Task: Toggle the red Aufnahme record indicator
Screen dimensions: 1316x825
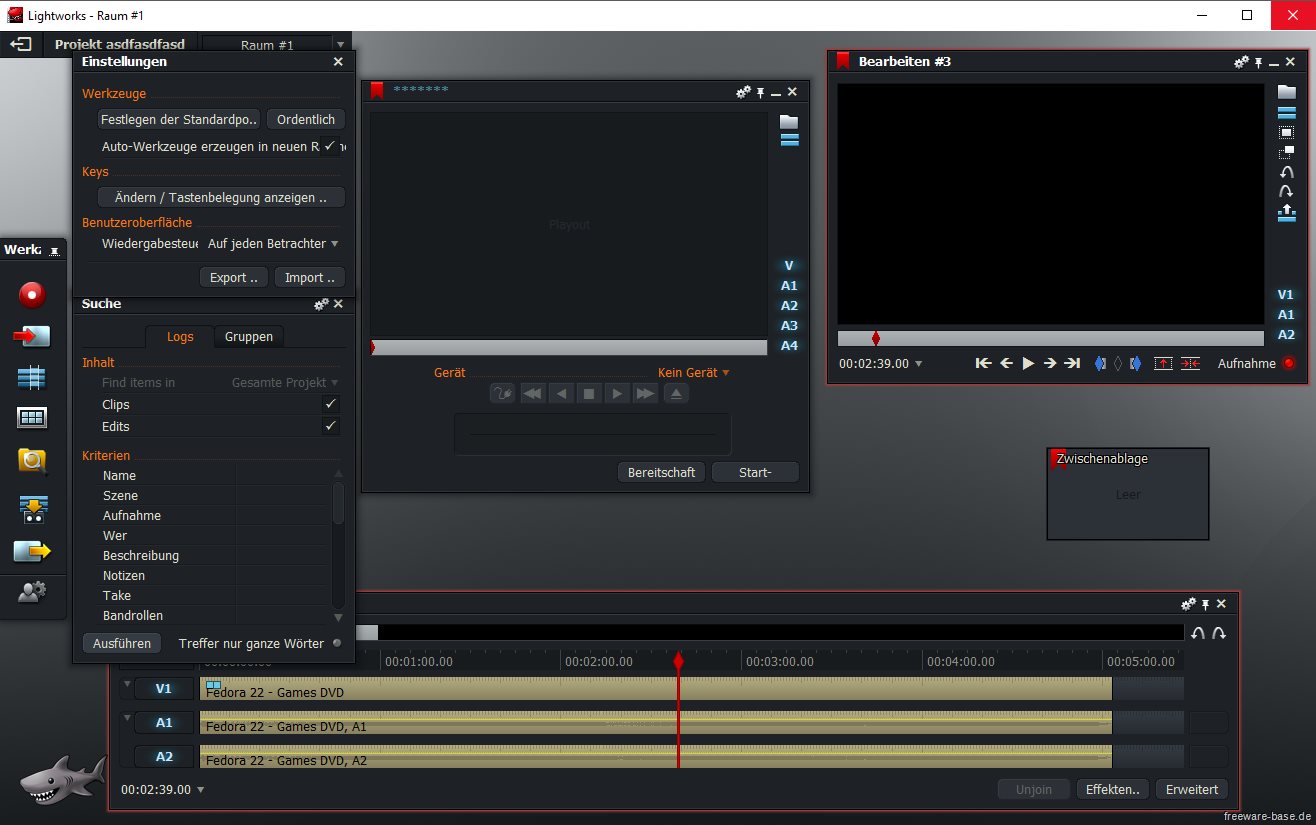Action: (1288, 364)
